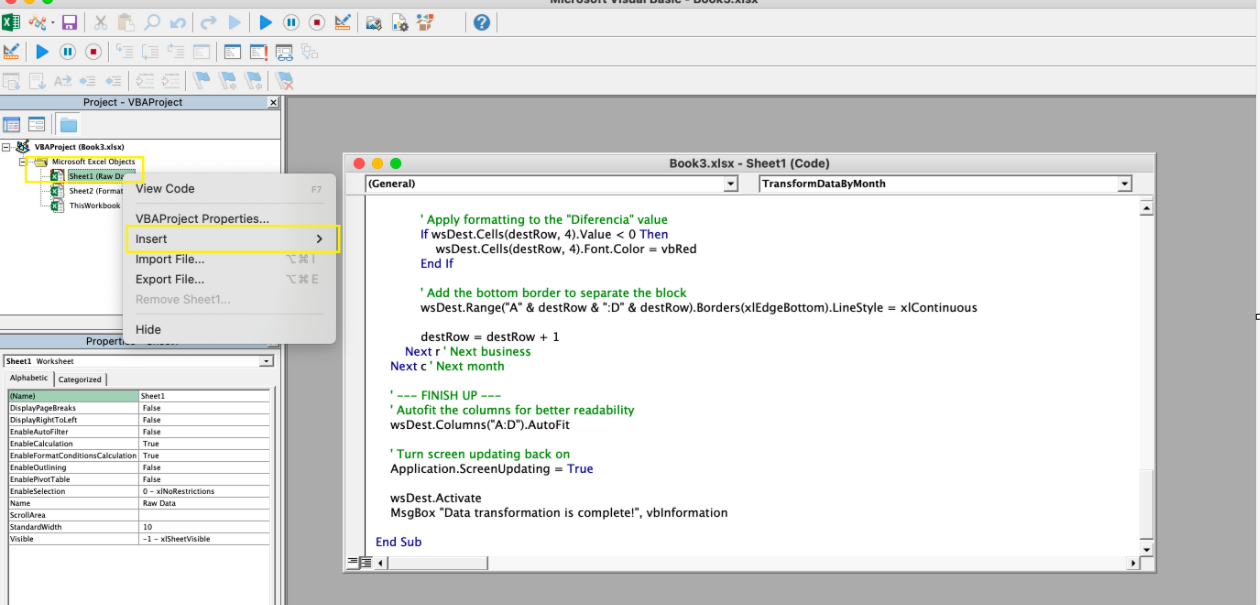This screenshot has width=1260, height=605.
Task: Collapse the Microsoft Excel Objects folder
Action: (x=23, y=162)
